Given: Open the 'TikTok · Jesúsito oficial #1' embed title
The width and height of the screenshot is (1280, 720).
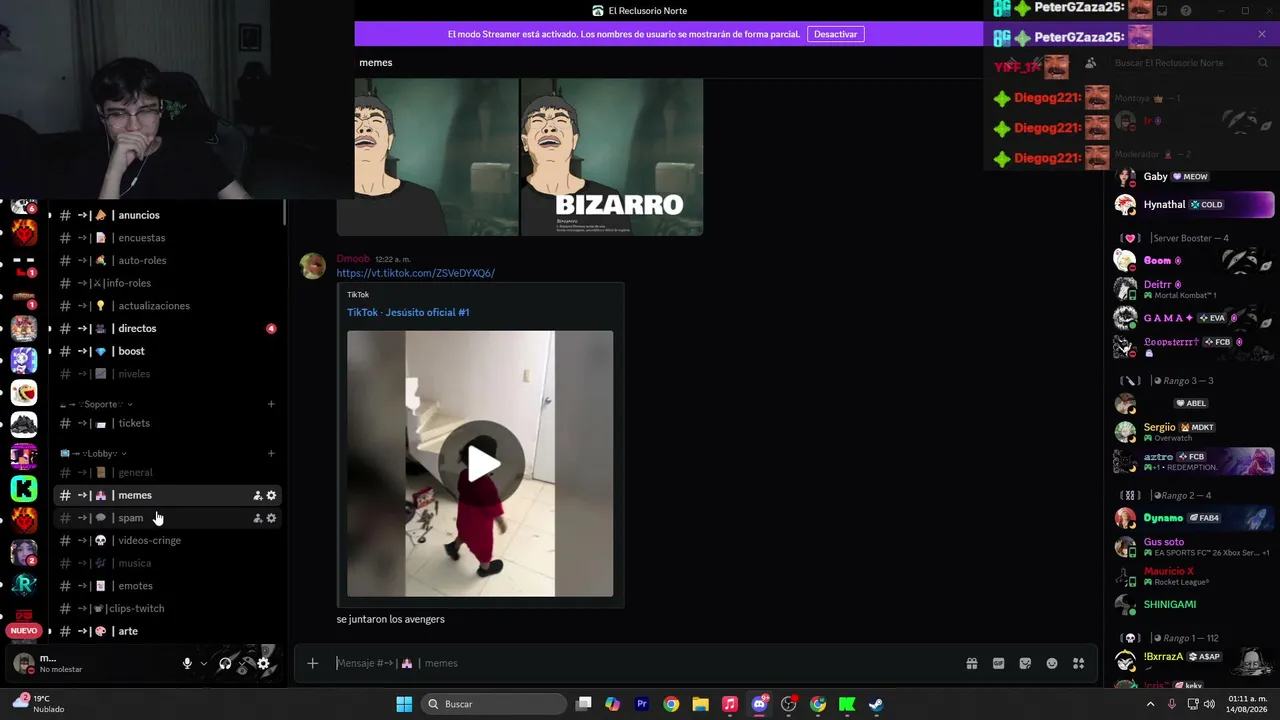Looking at the screenshot, I should click(x=408, y=312).
